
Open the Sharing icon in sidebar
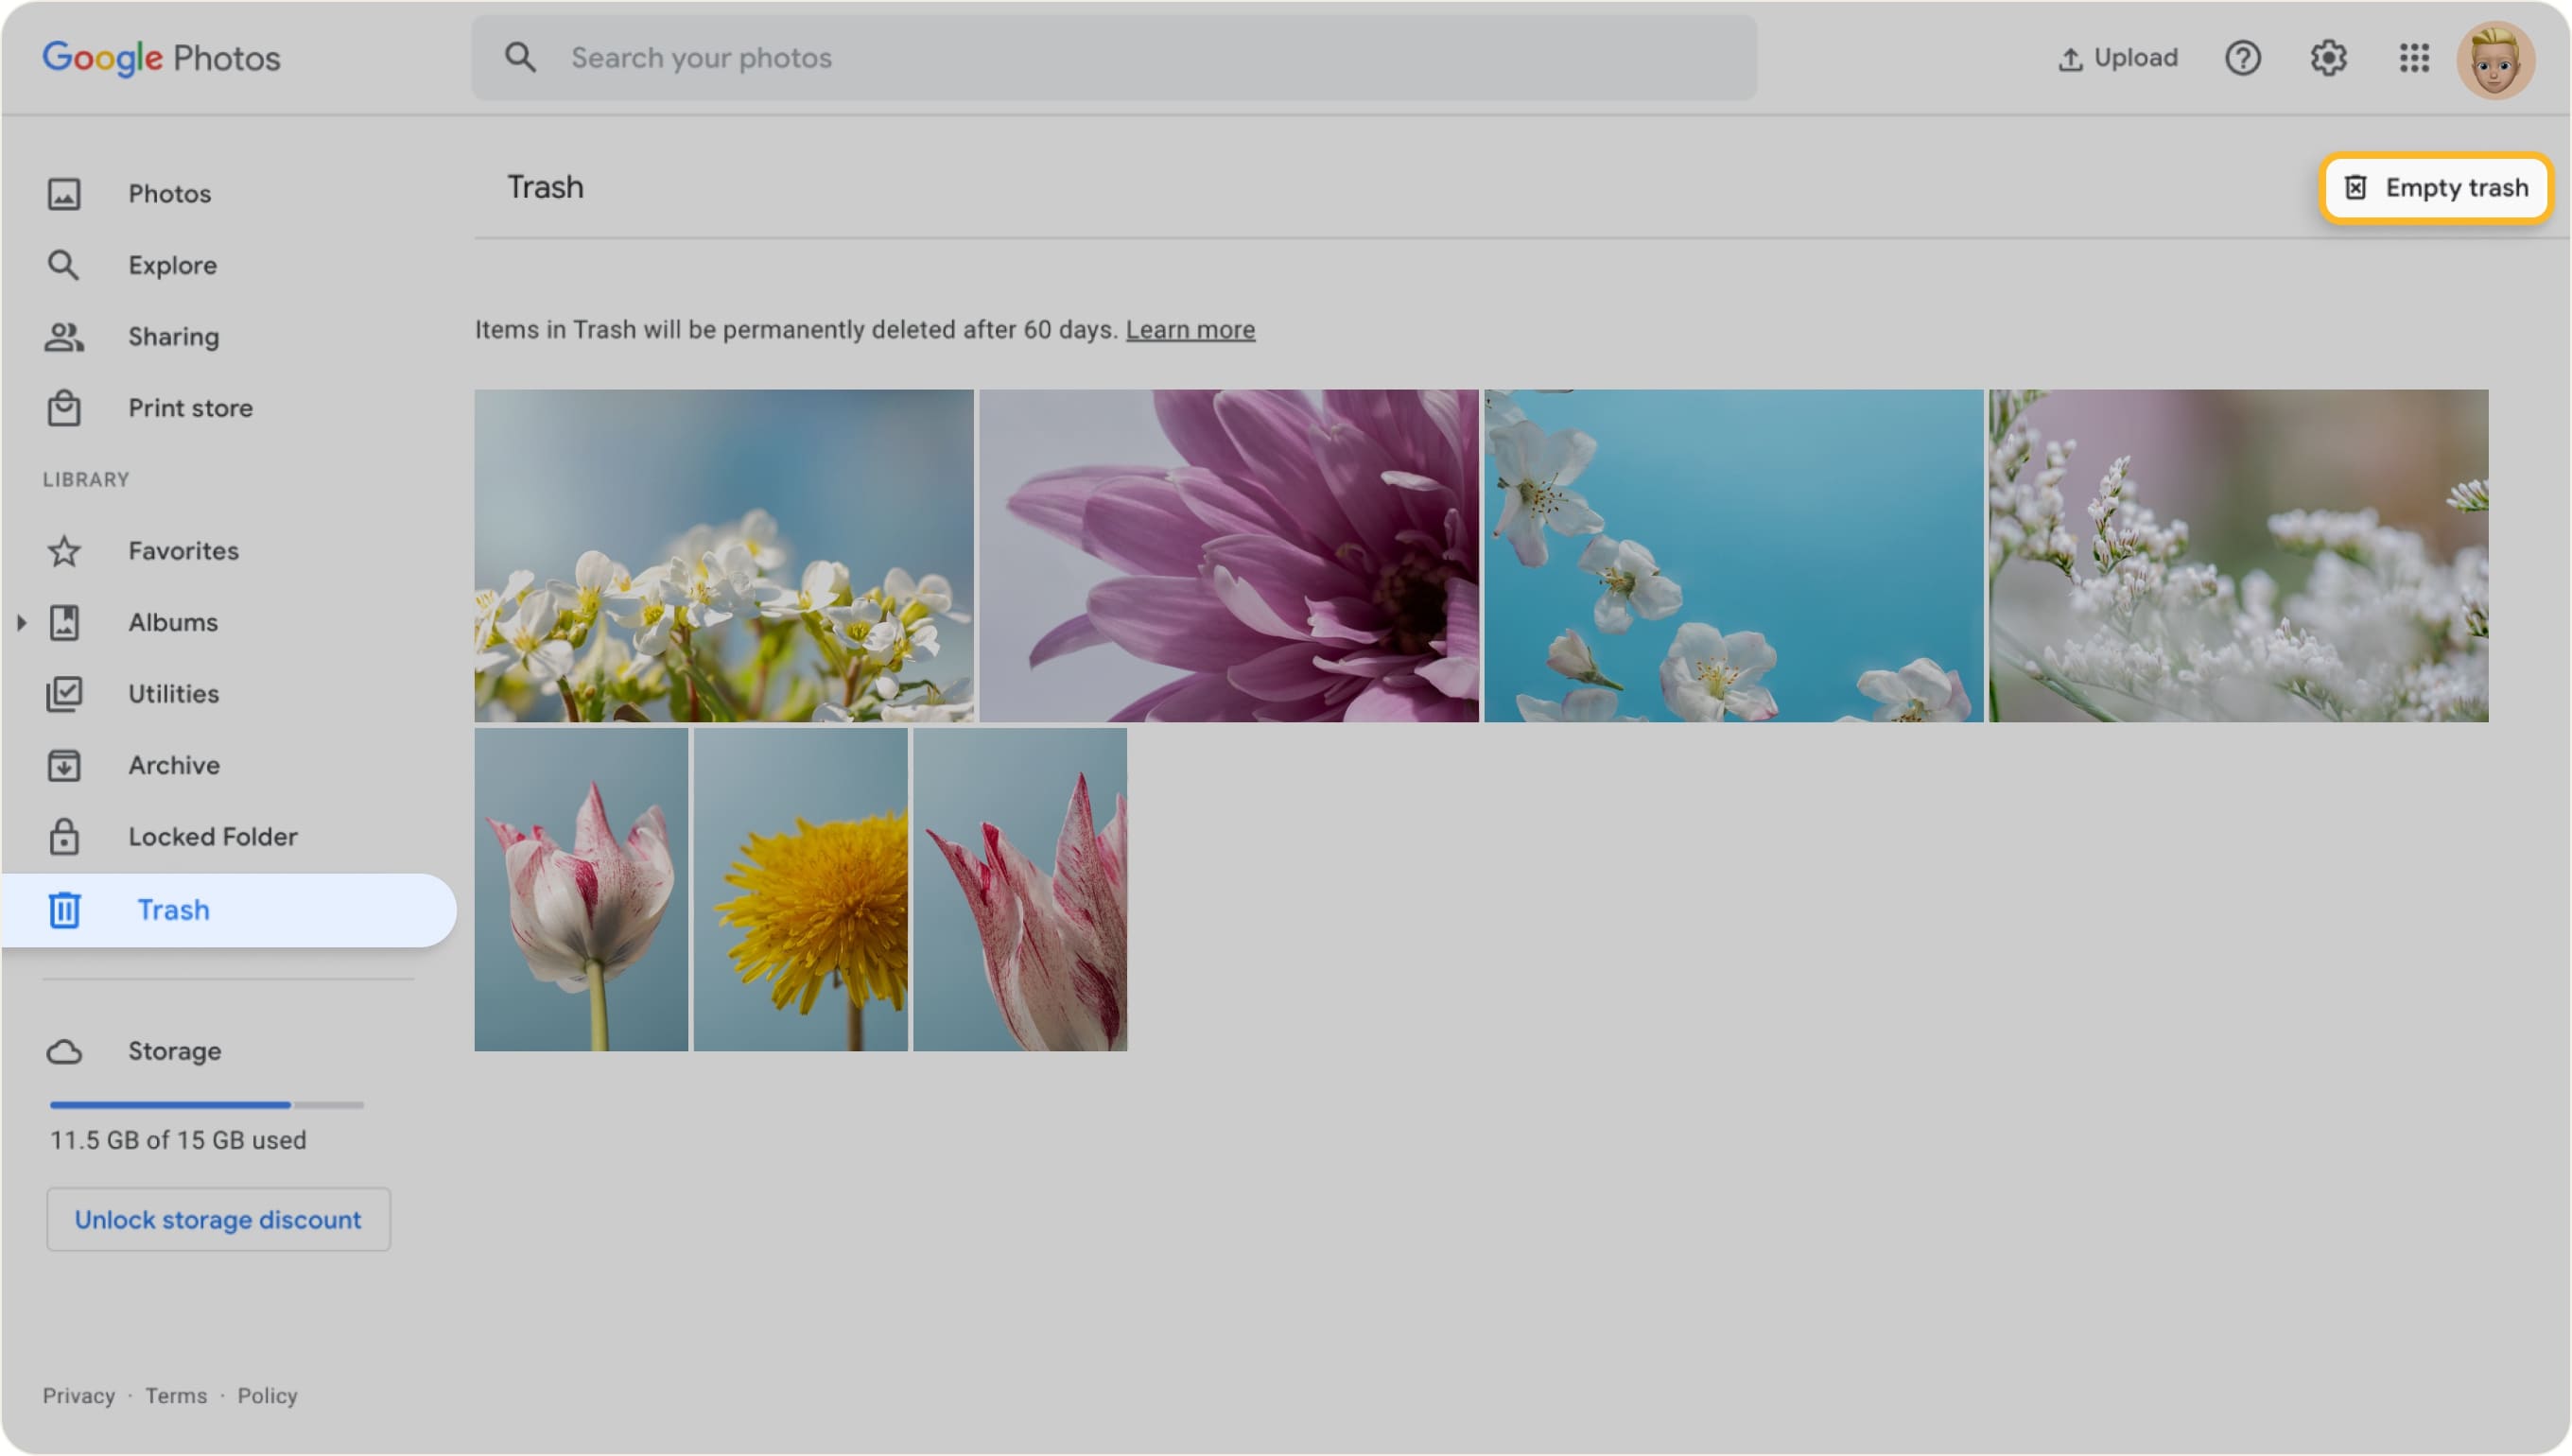64,336
